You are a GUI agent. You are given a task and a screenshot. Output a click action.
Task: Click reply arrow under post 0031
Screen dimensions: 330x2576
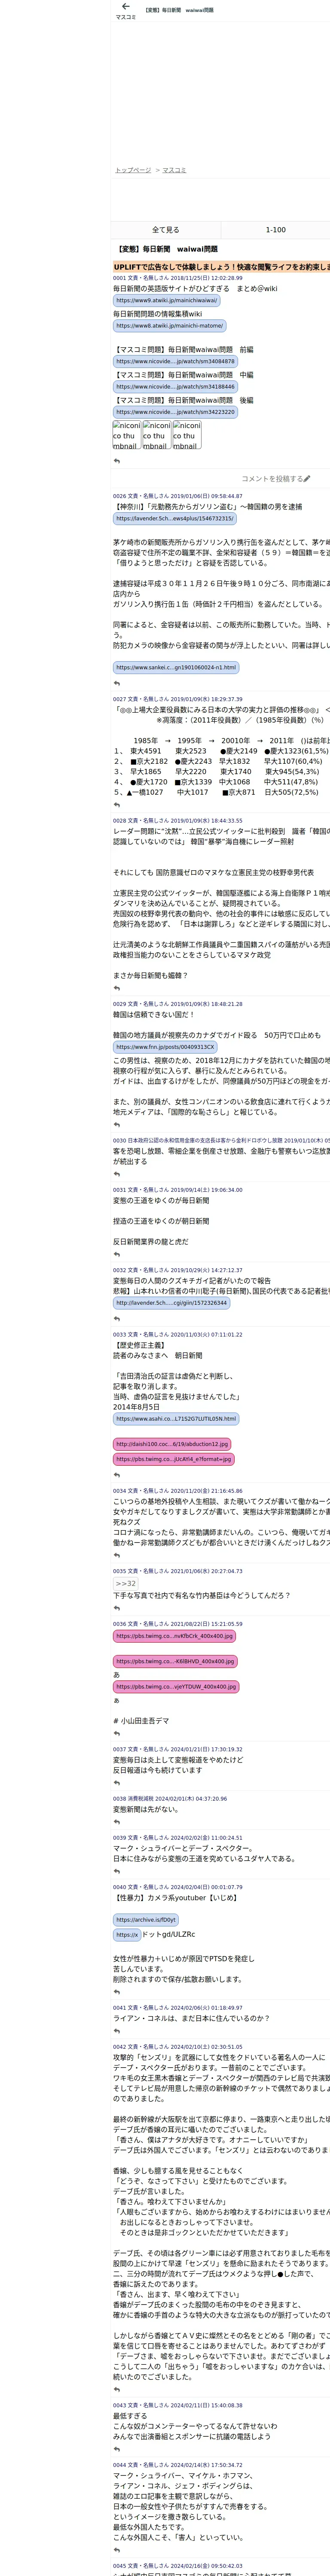tap(117, 1255)
